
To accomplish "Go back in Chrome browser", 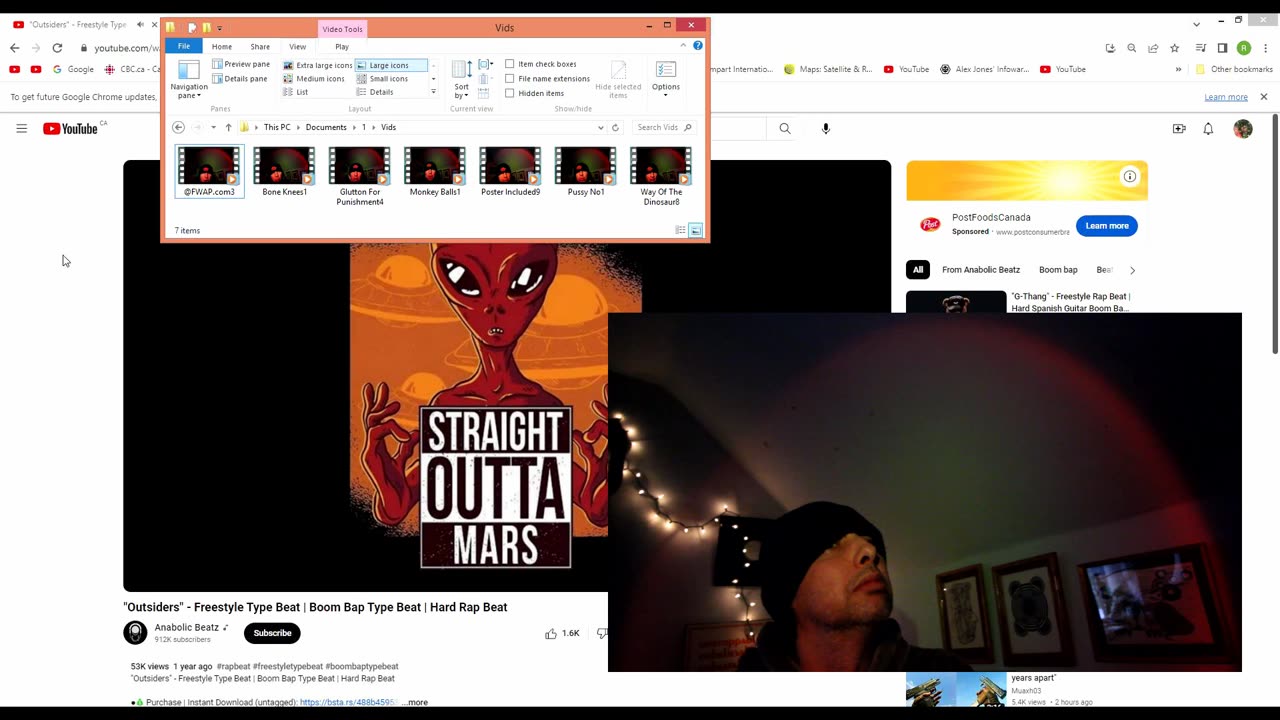I will point(14,48).
